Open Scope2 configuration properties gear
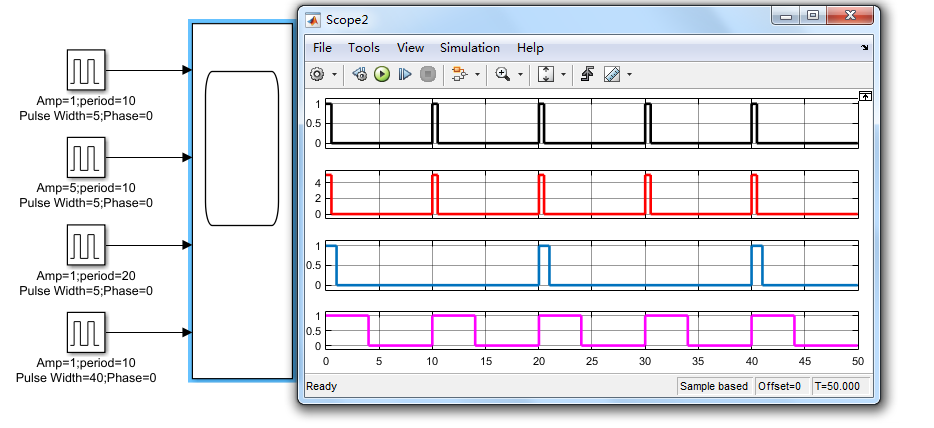 tap(317, 74)
